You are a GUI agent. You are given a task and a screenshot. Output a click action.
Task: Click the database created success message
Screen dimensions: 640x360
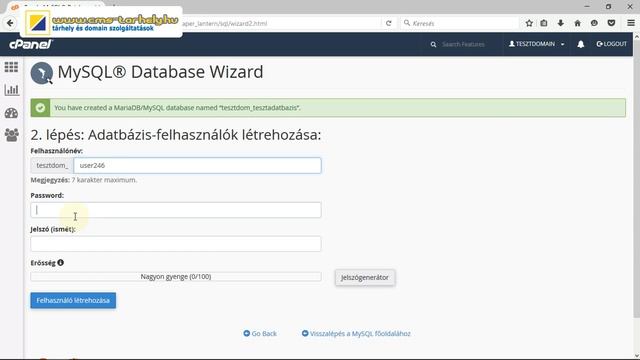328,108
